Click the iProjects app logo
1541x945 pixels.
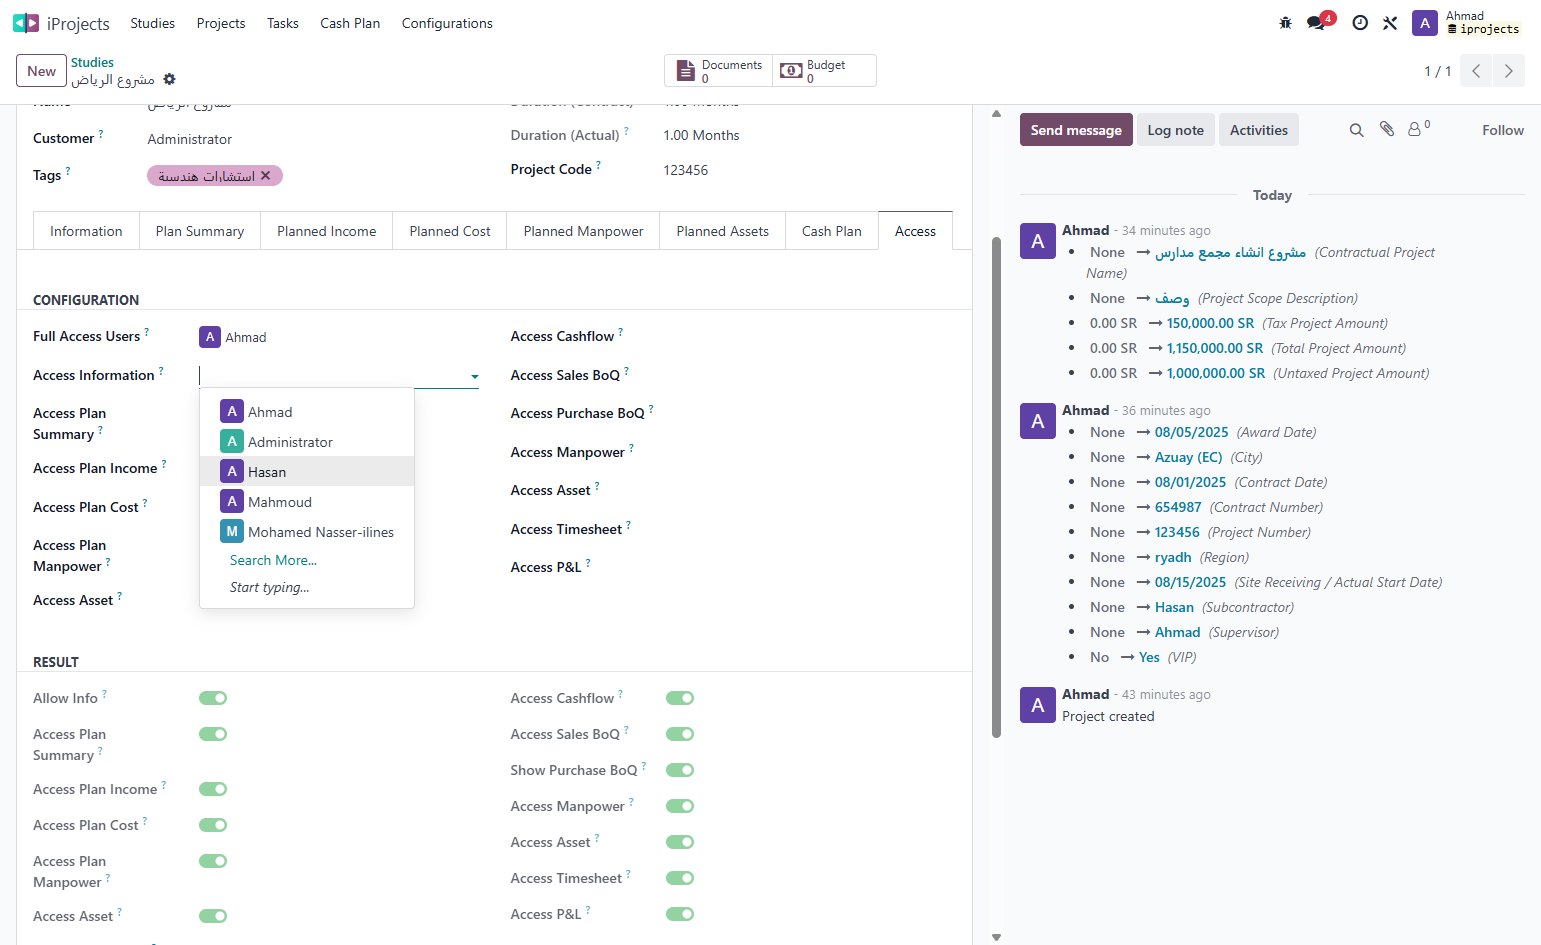tap(26, 23)
